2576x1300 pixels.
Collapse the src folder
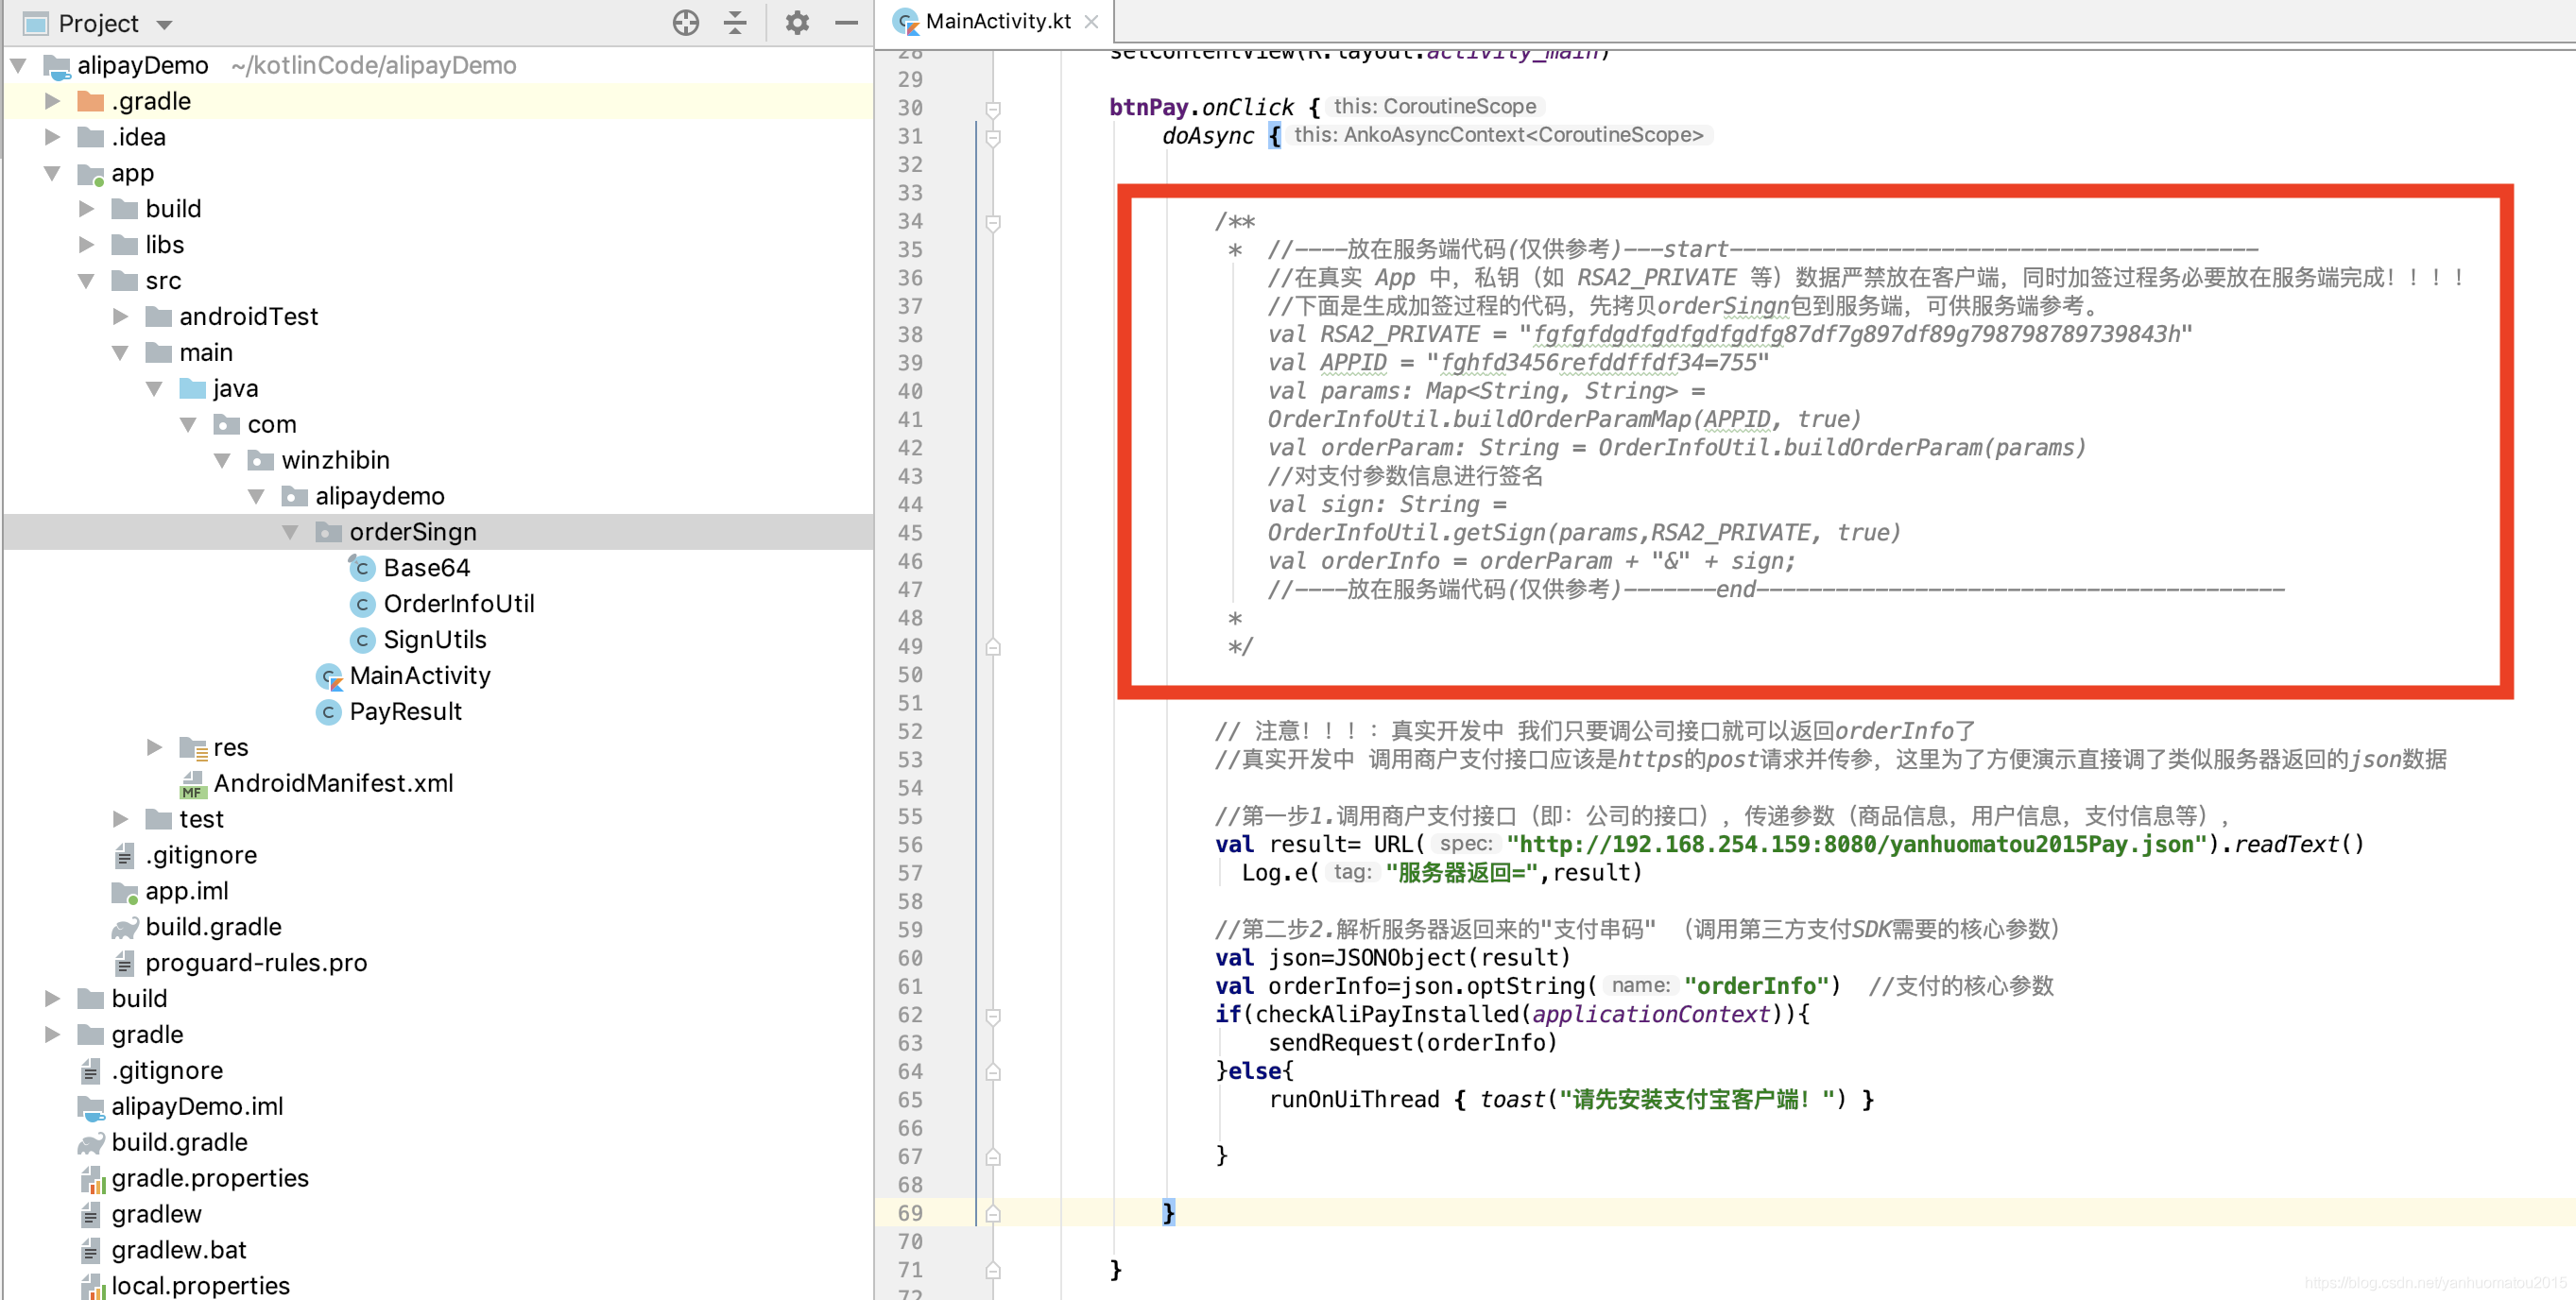tap(86, 281)
